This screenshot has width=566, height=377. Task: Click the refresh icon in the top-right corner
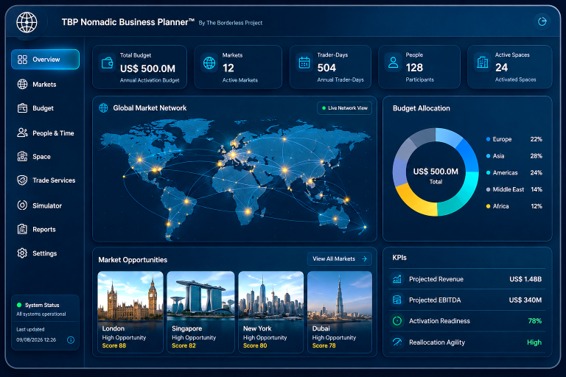[542, 22]
